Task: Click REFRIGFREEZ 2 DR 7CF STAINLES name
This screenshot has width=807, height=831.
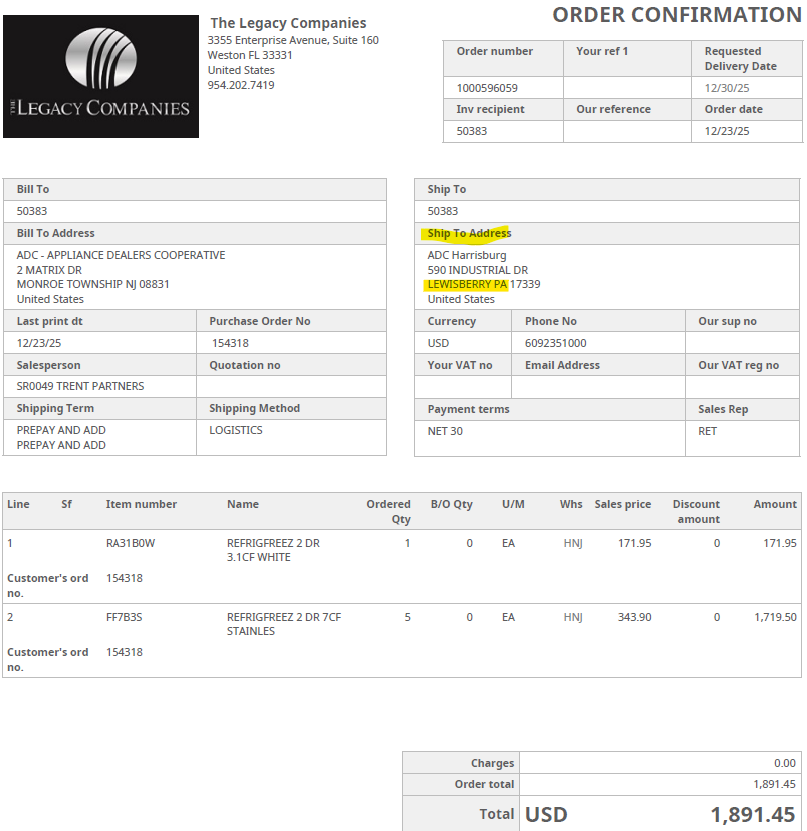Action: click(284, 624)
